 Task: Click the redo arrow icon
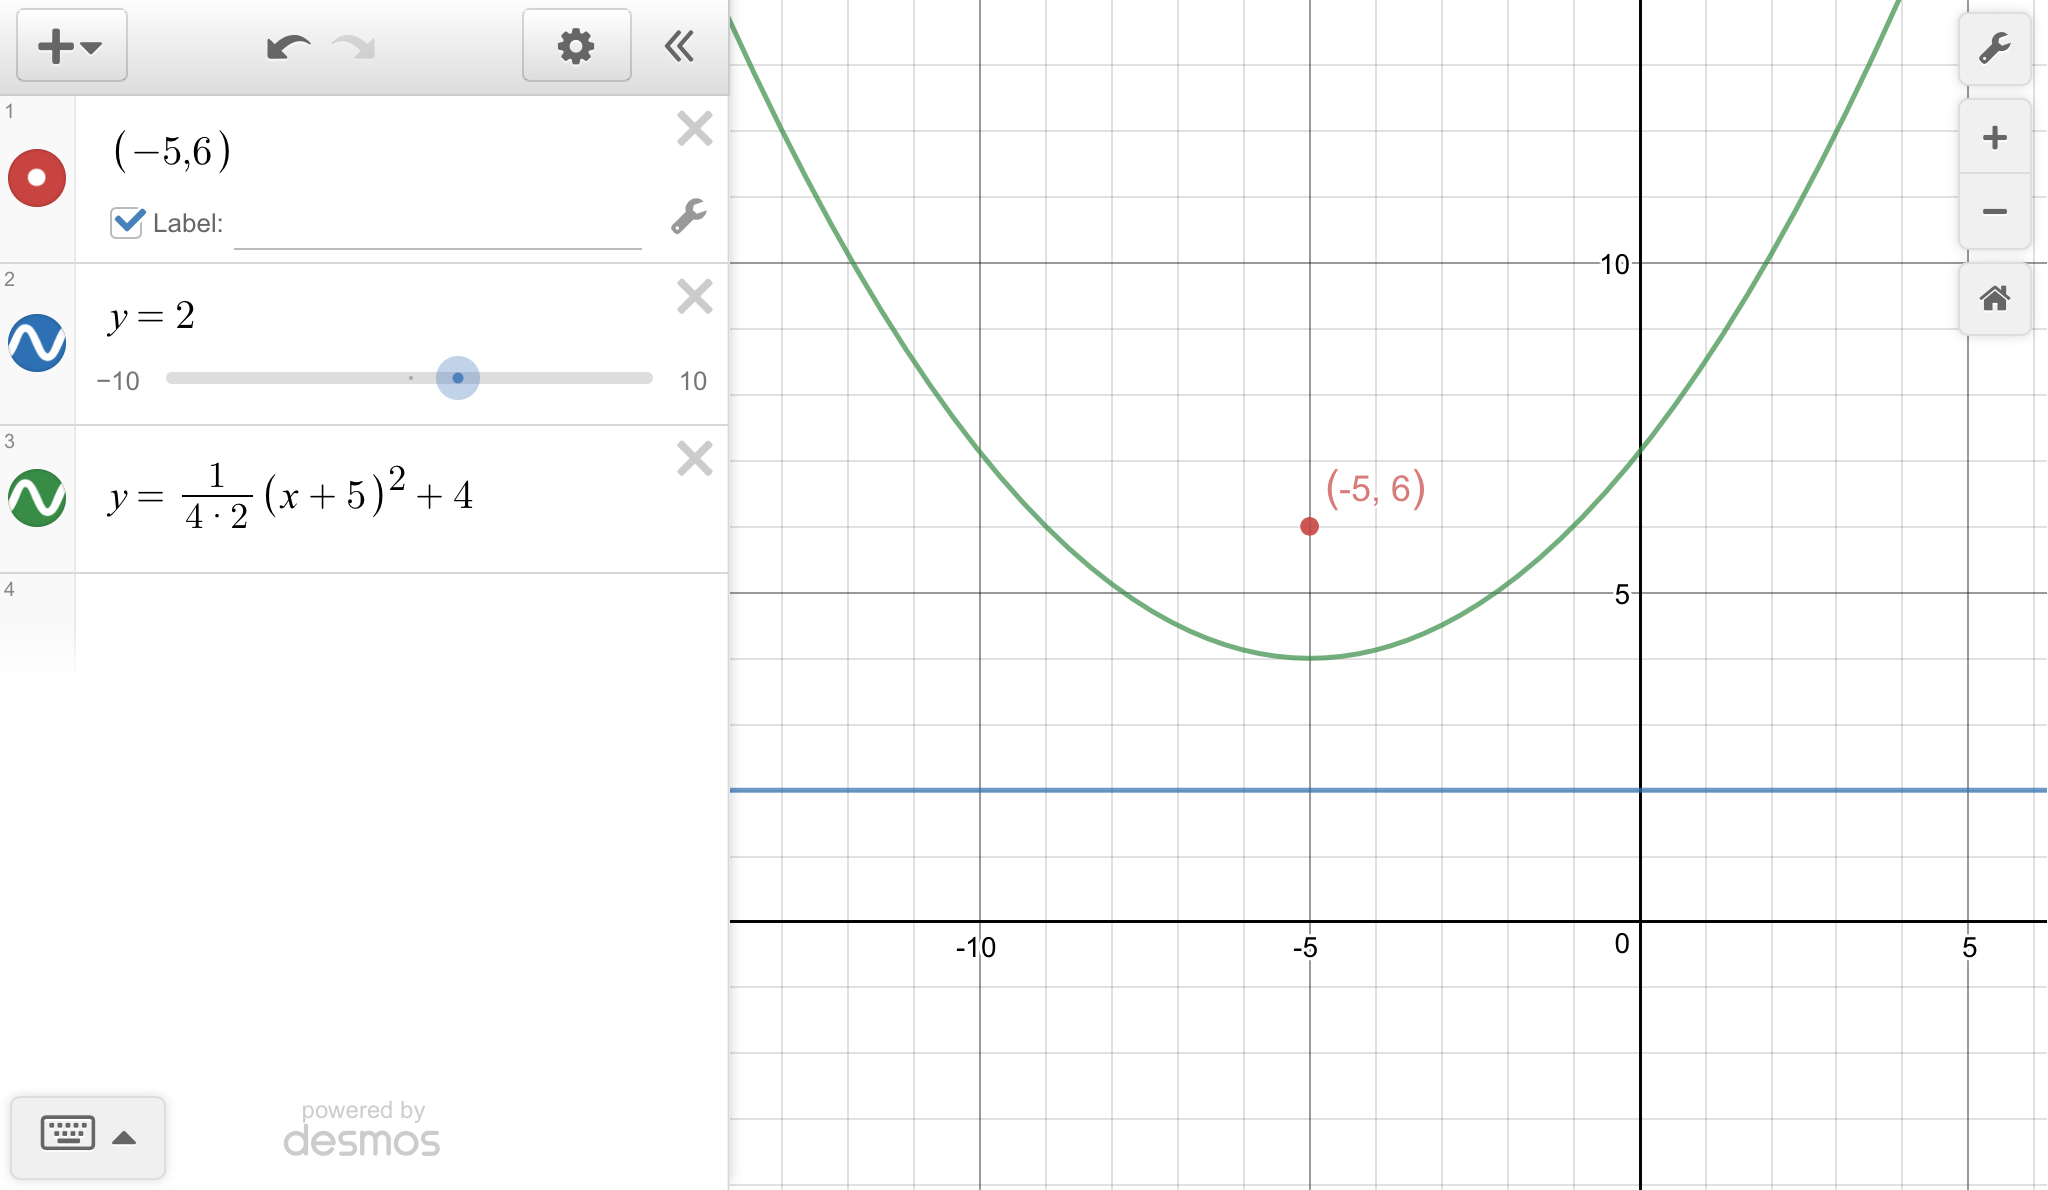(354, 47)
